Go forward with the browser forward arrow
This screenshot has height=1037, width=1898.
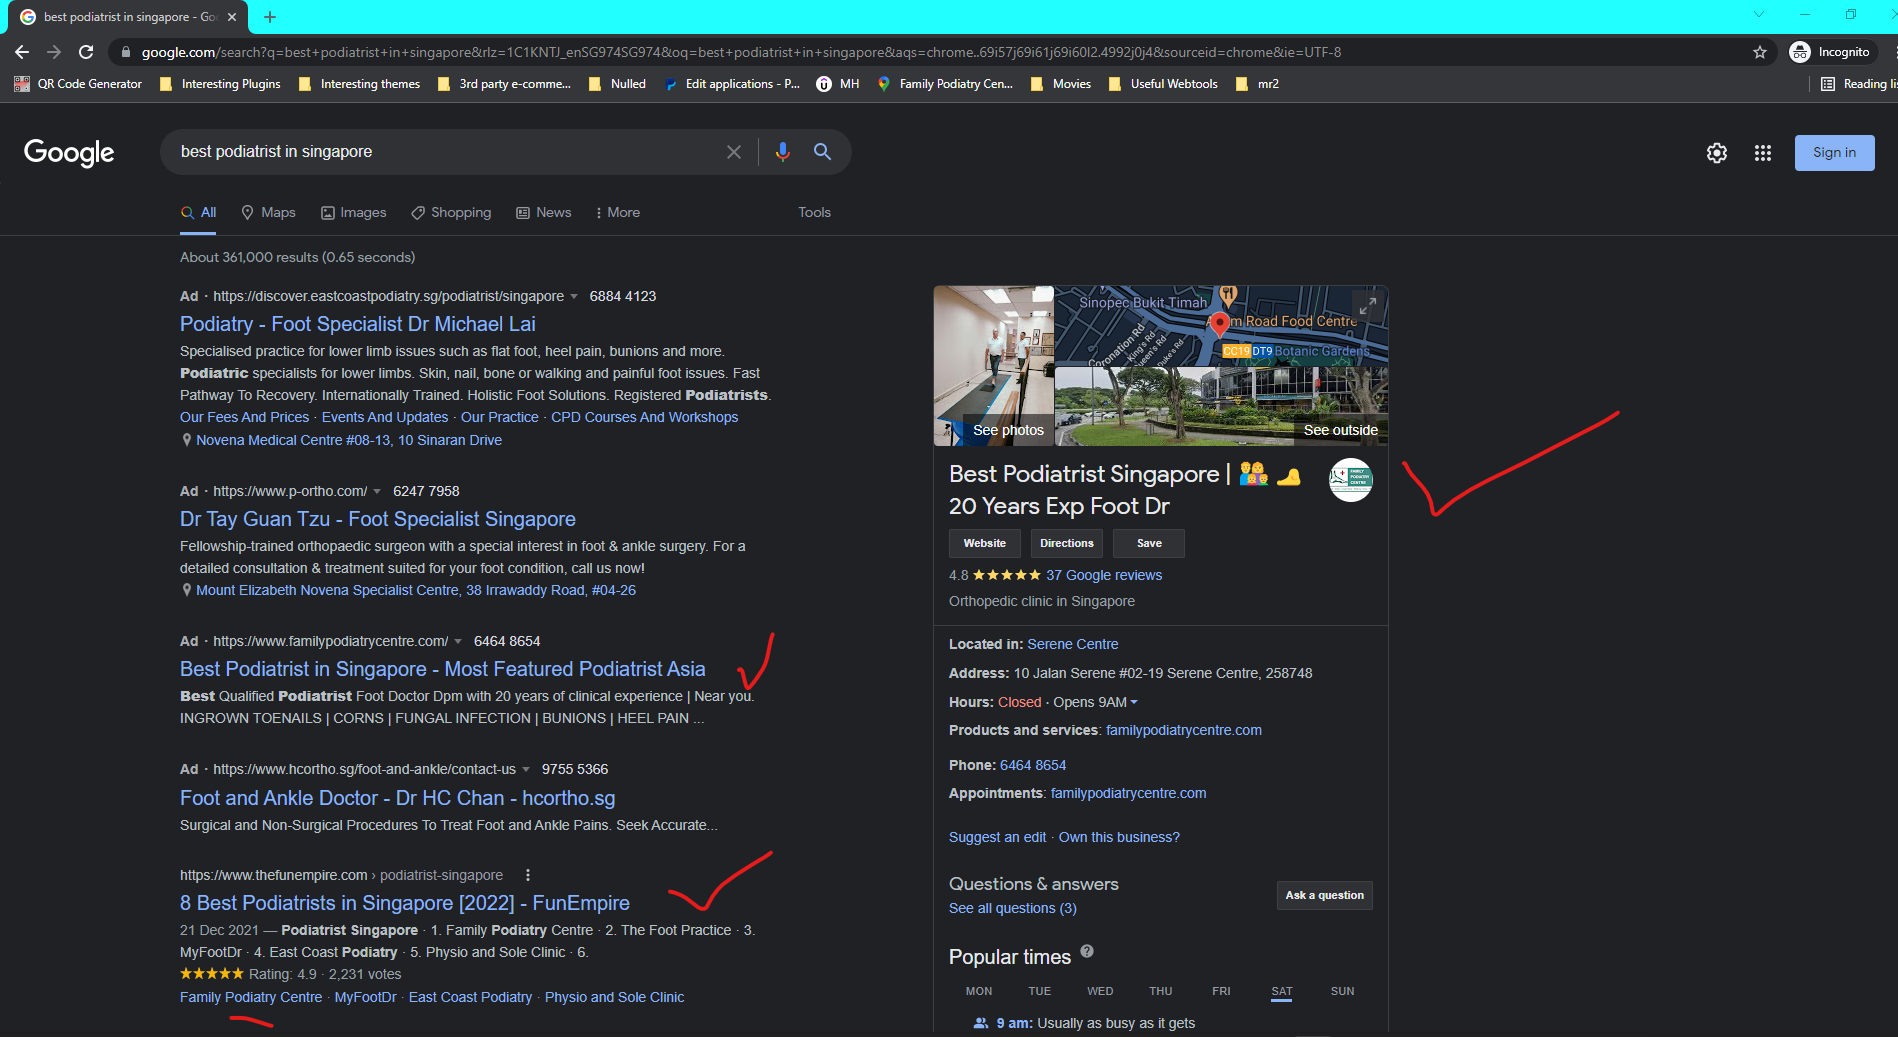click(54, 52)
